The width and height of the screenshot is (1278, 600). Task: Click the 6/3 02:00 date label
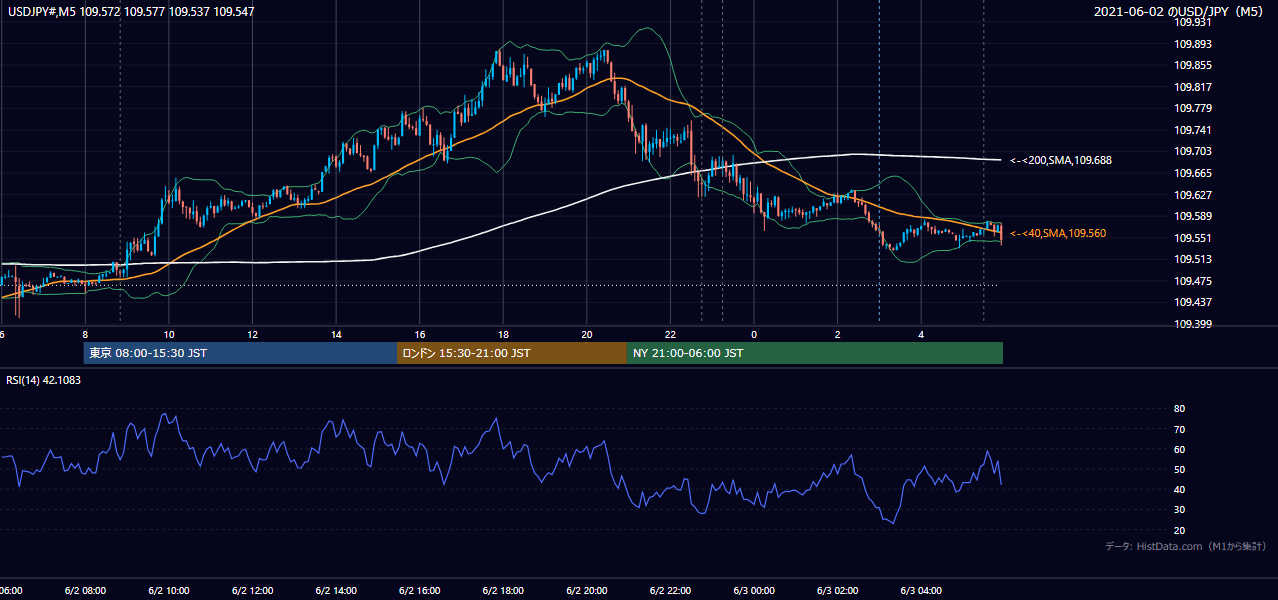838,590
